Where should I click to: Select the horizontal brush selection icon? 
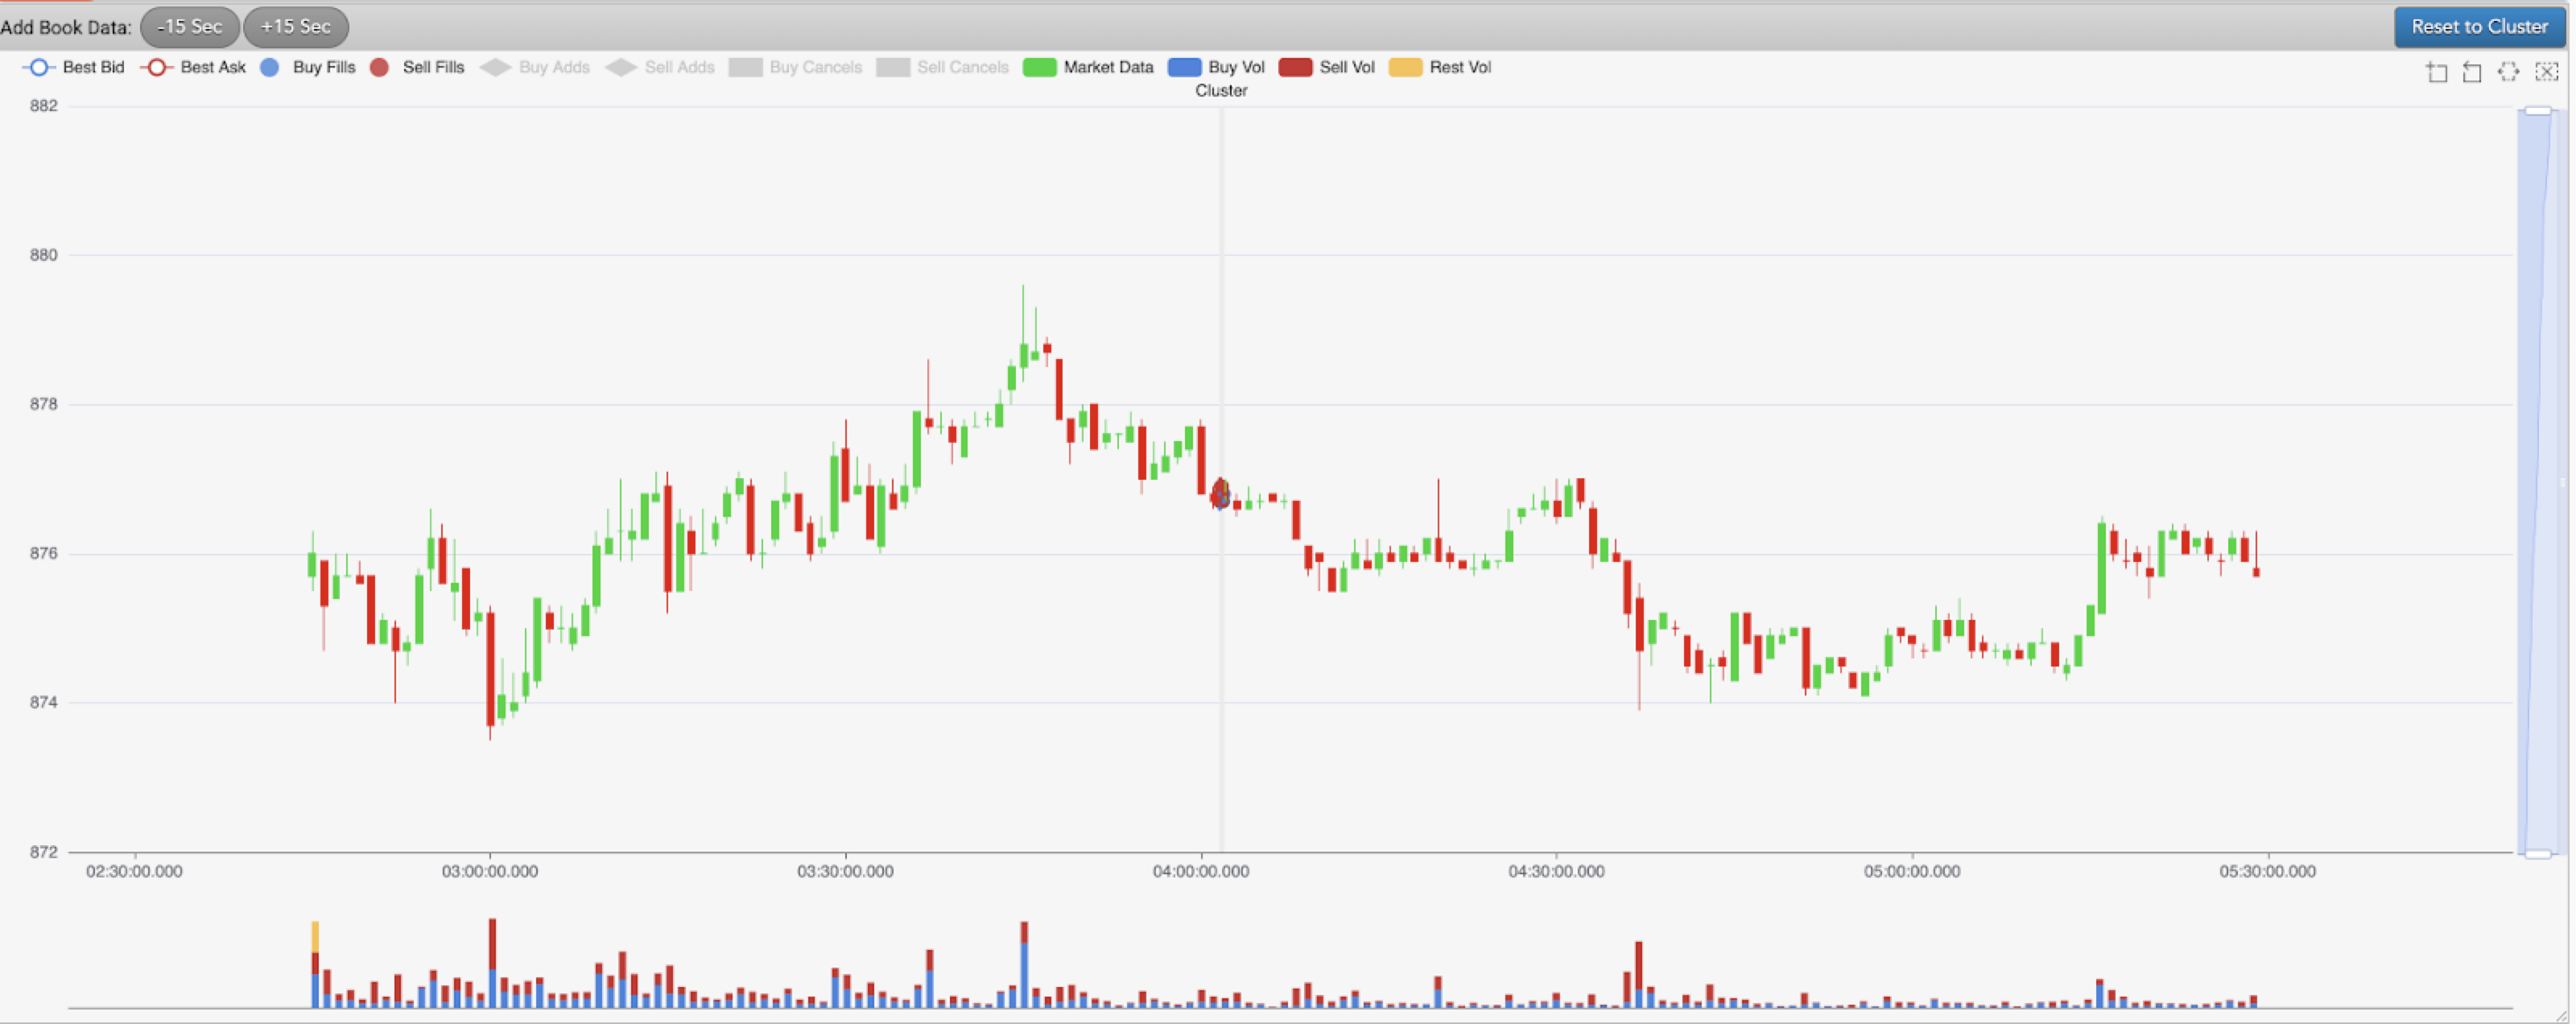2508,72
